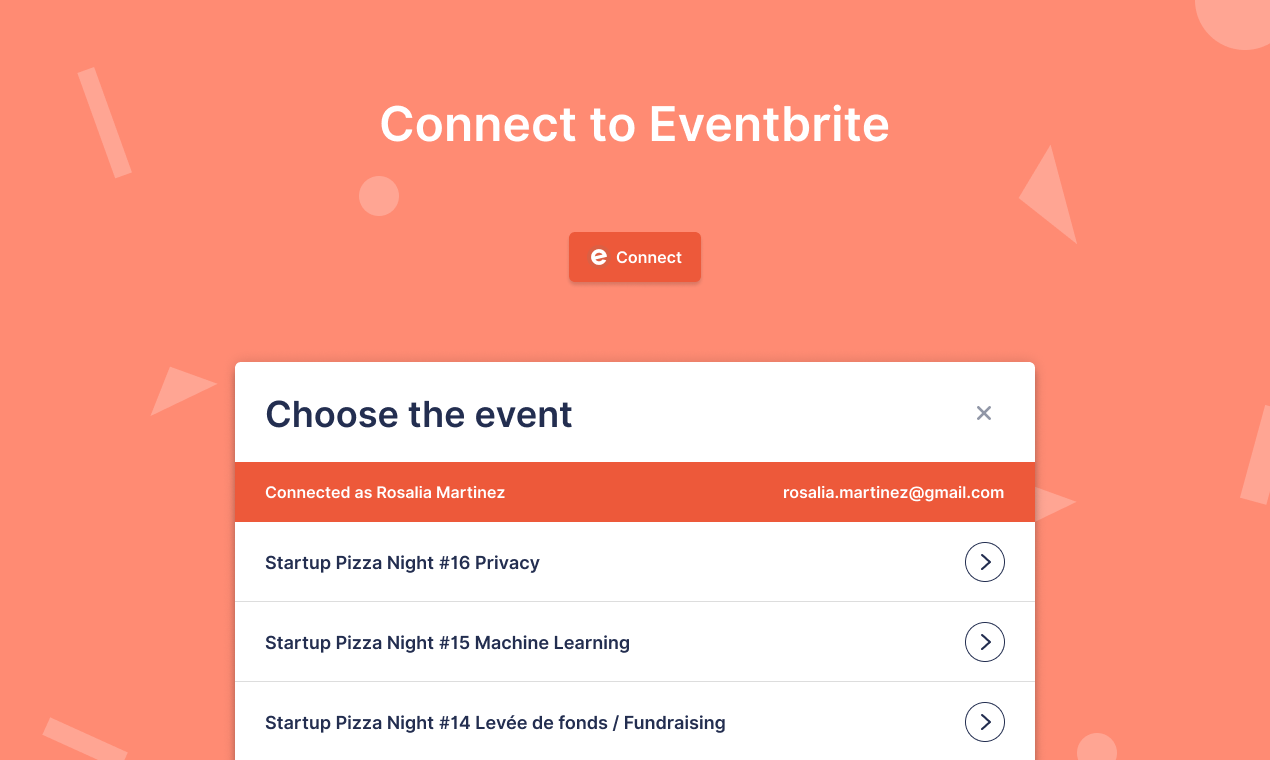Screen dimensions: 1270x760
Task: Select Startup Pizza Night #14 Levée de fonds title
Action: 495,723
